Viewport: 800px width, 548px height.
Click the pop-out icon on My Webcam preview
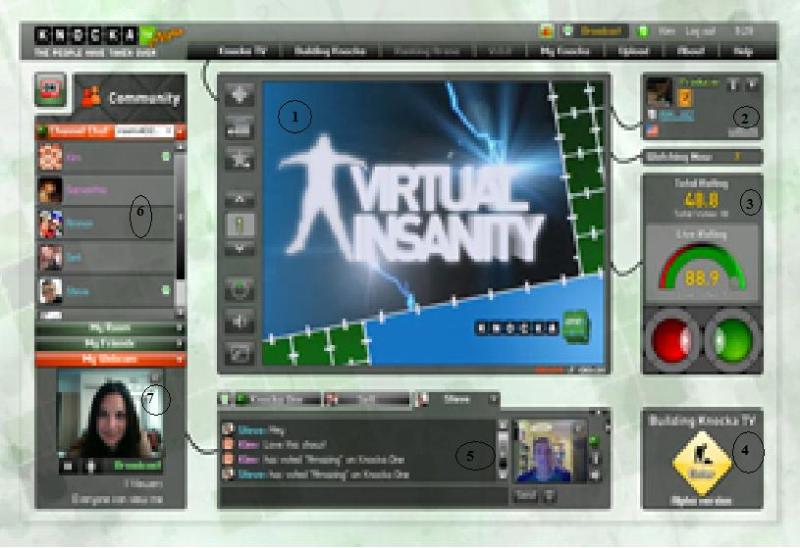156,378
